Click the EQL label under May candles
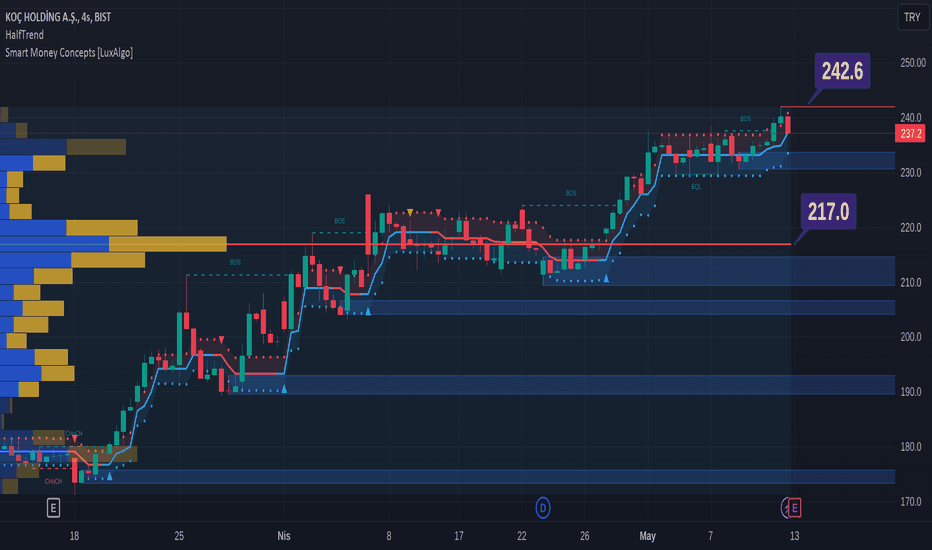 tap(696, 187)
